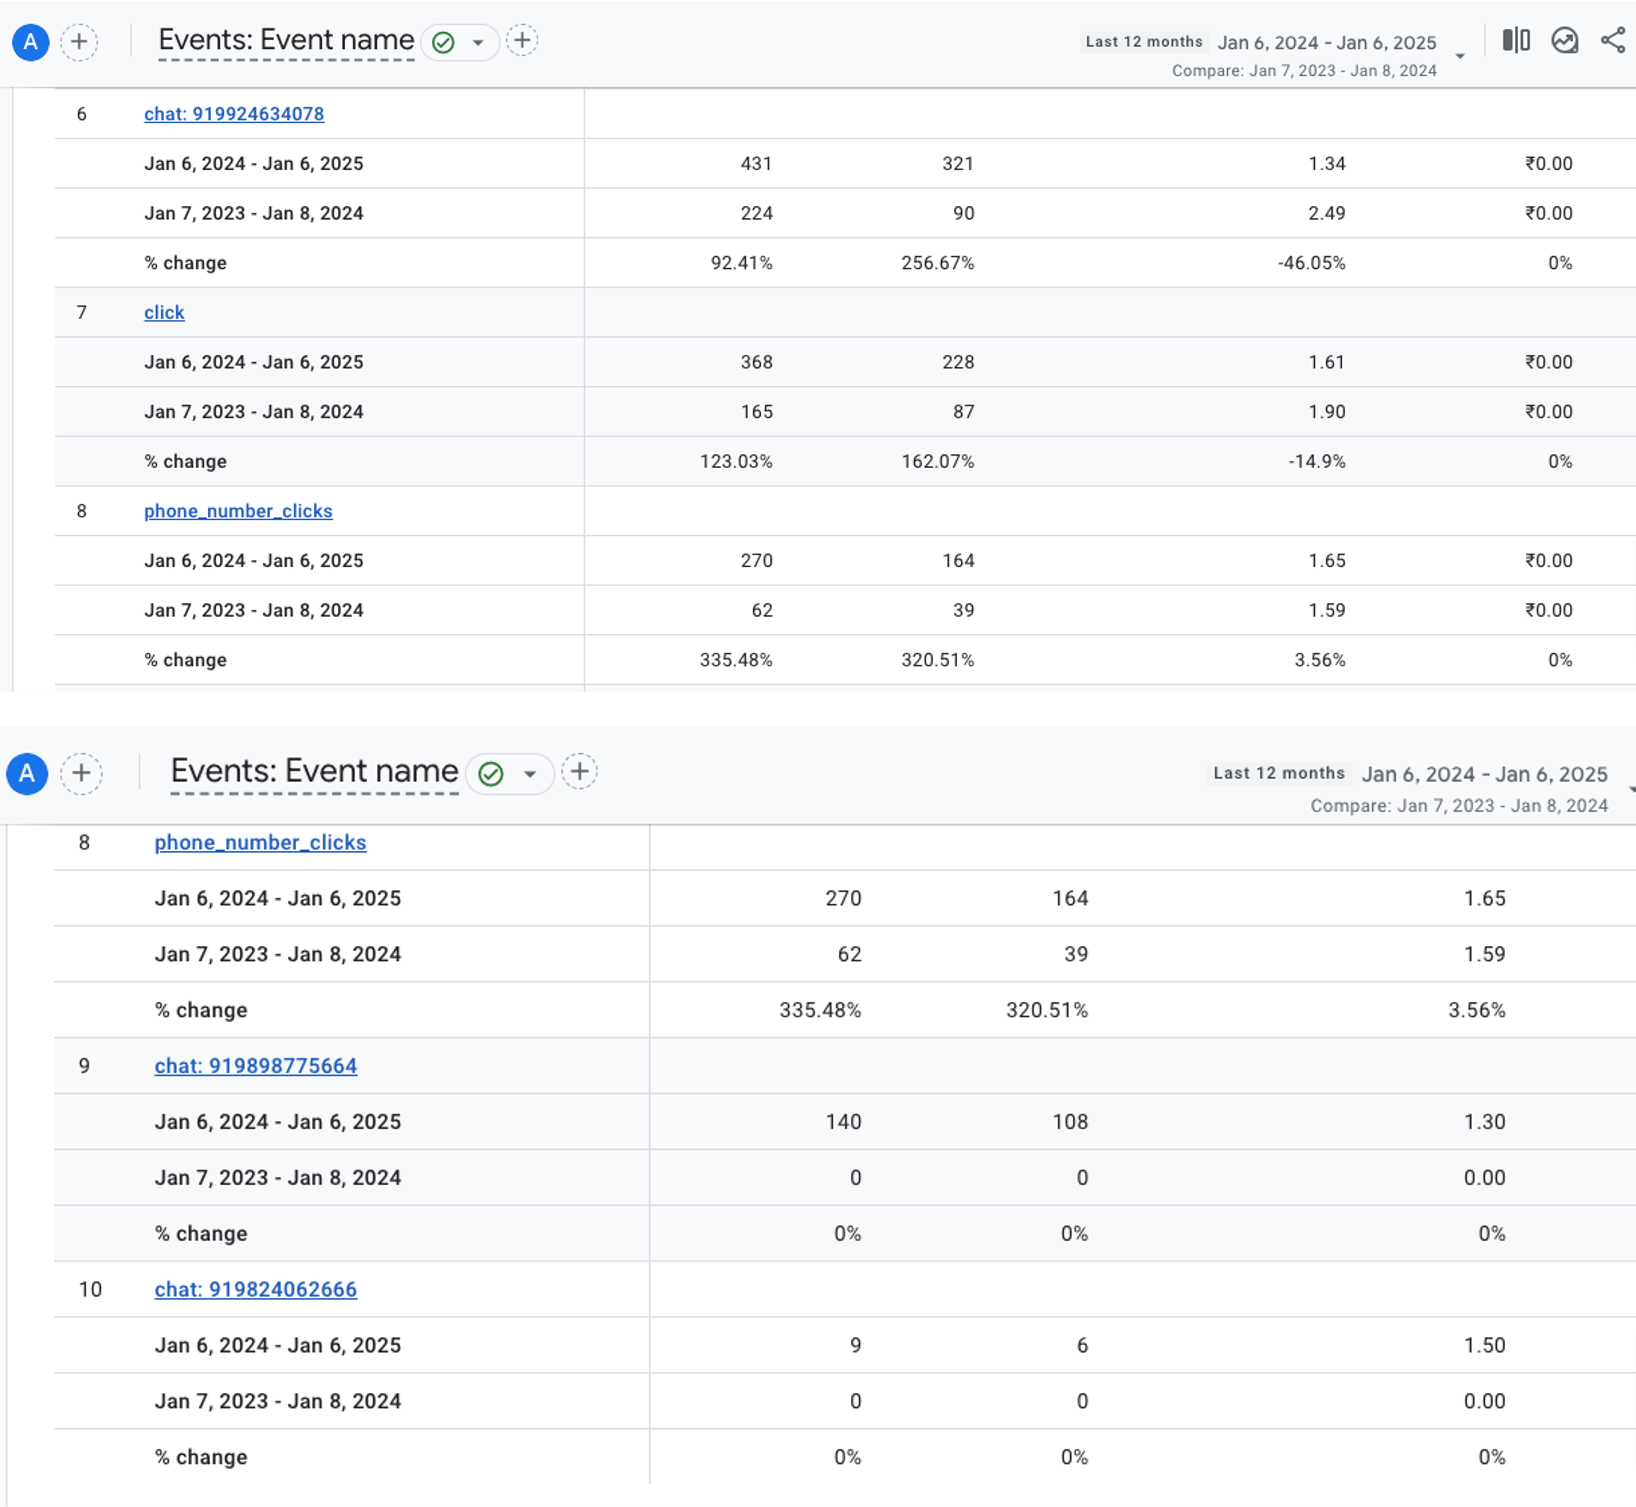
Task: Click the A segment badge in upper report
Action: pyautogui.click(x=31, y=42)
